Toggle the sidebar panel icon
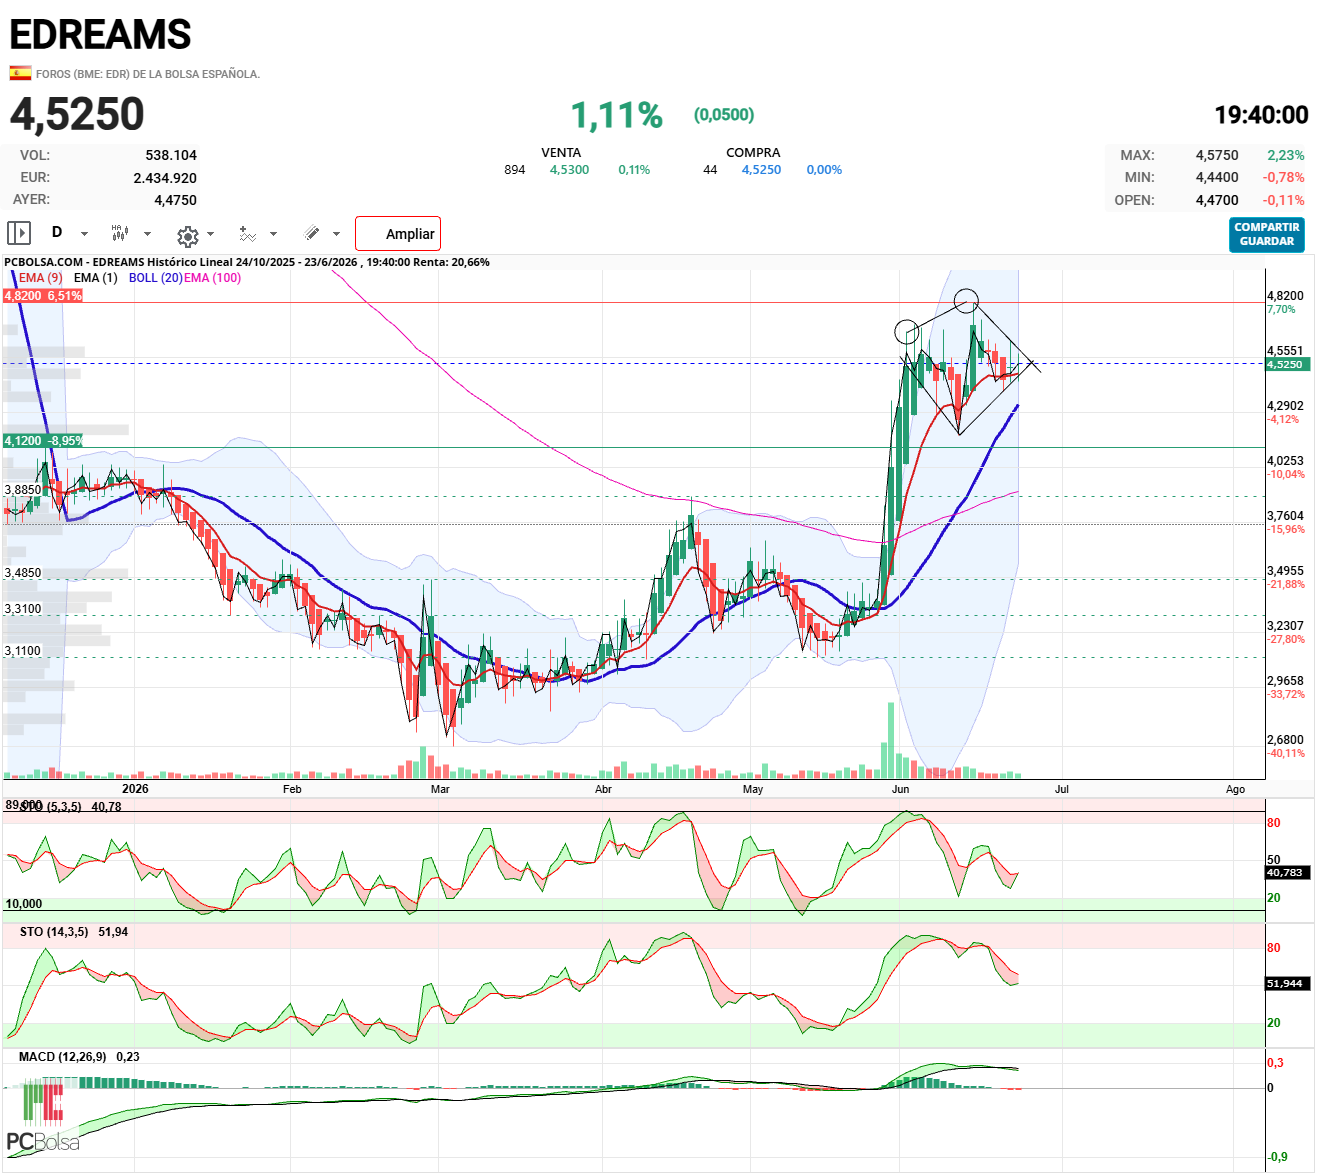The width and height of the screenshot is (1317, 1173). click(19, 233)
